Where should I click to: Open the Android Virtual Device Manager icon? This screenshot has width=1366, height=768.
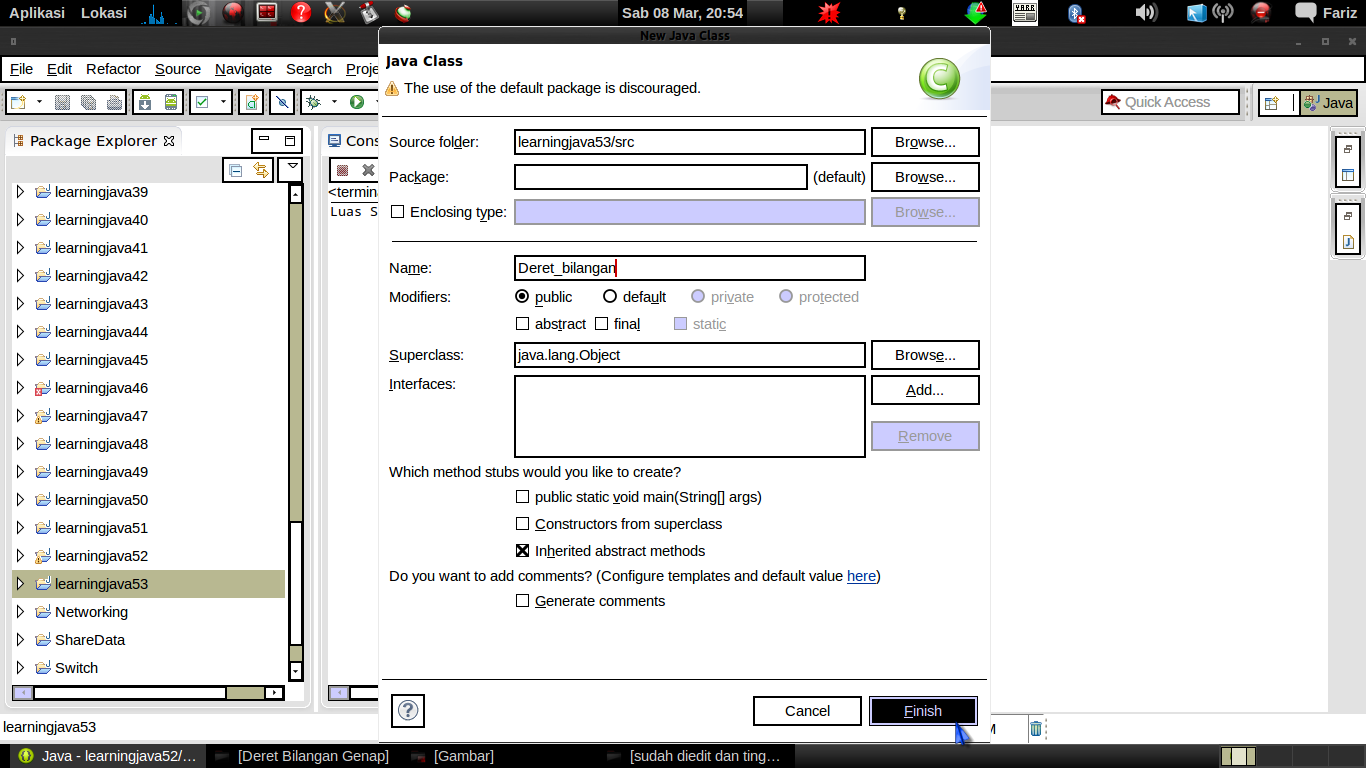(x=171, y=102)
